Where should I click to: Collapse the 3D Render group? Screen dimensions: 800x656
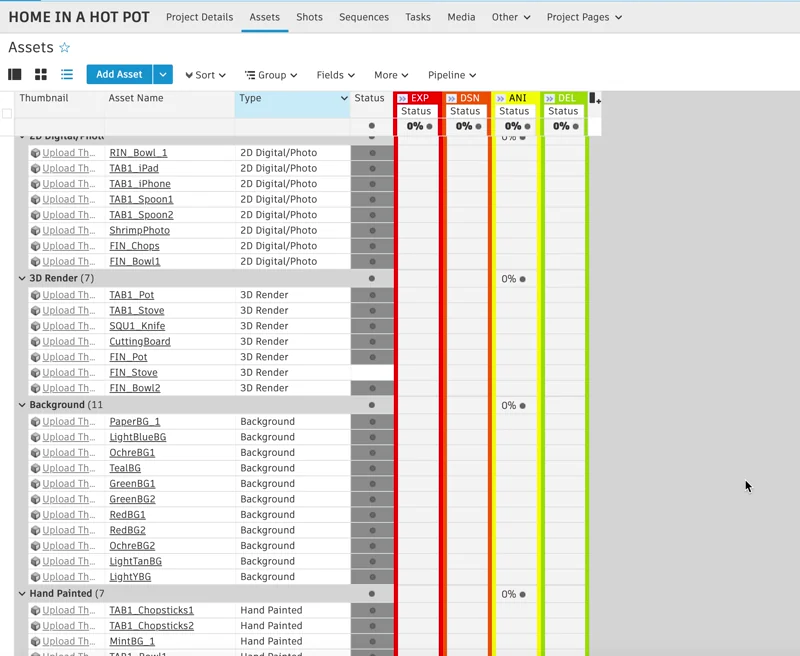(x=23, y=279)
